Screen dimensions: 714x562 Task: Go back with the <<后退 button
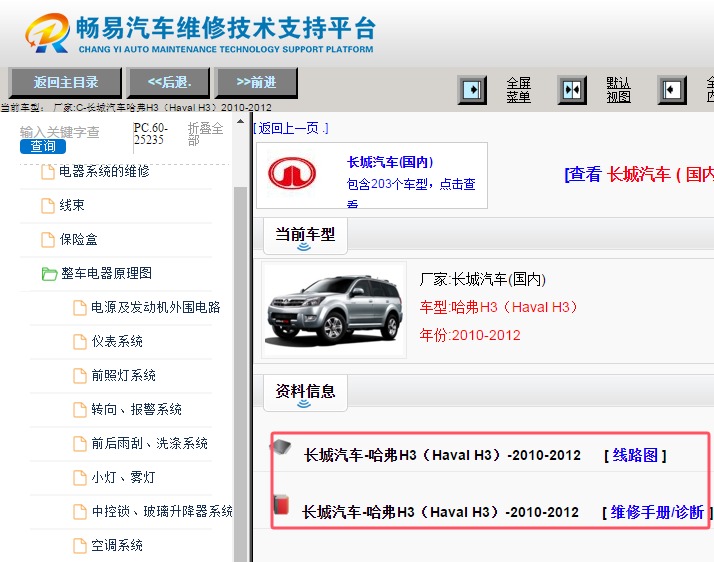[169, 82]
